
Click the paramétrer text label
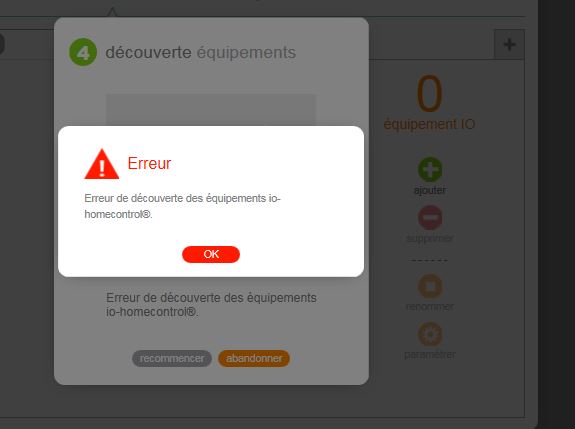[430, 355]
